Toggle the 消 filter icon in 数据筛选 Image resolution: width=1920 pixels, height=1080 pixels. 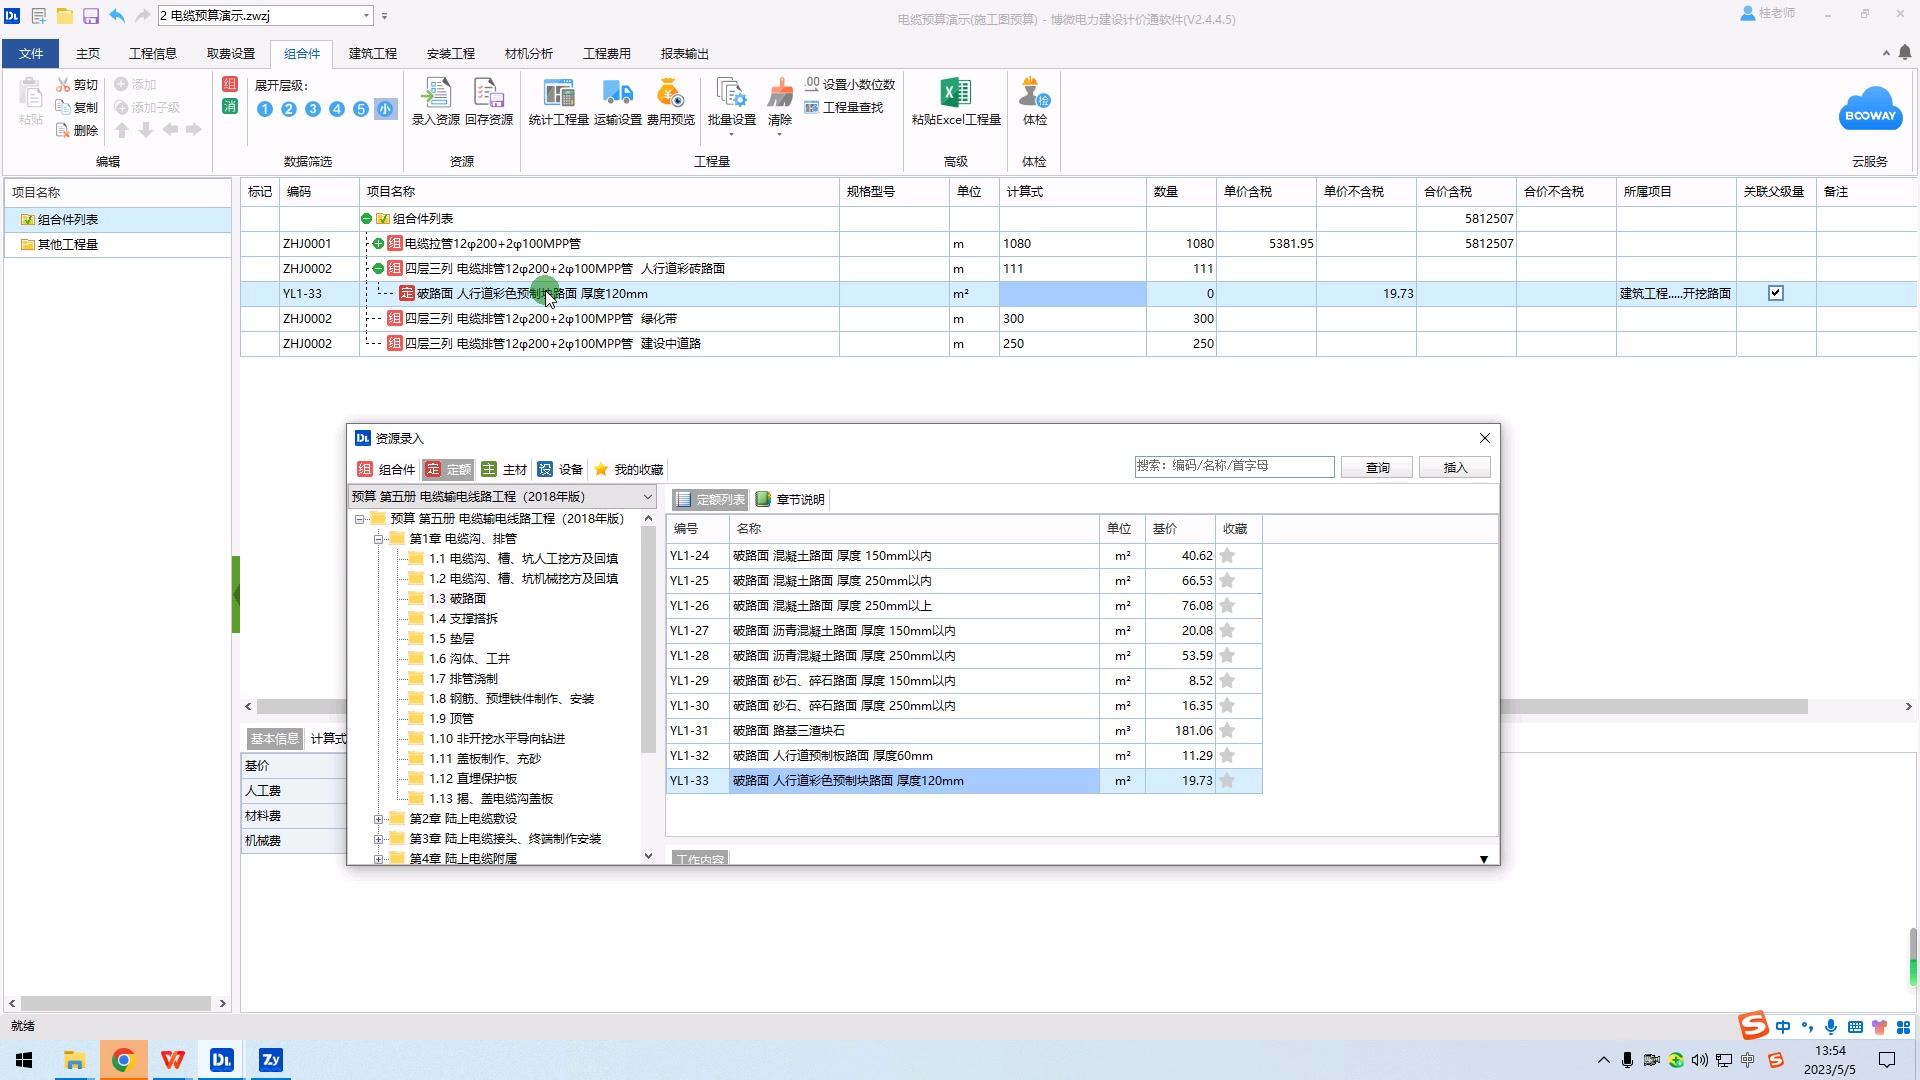(230, 106)
